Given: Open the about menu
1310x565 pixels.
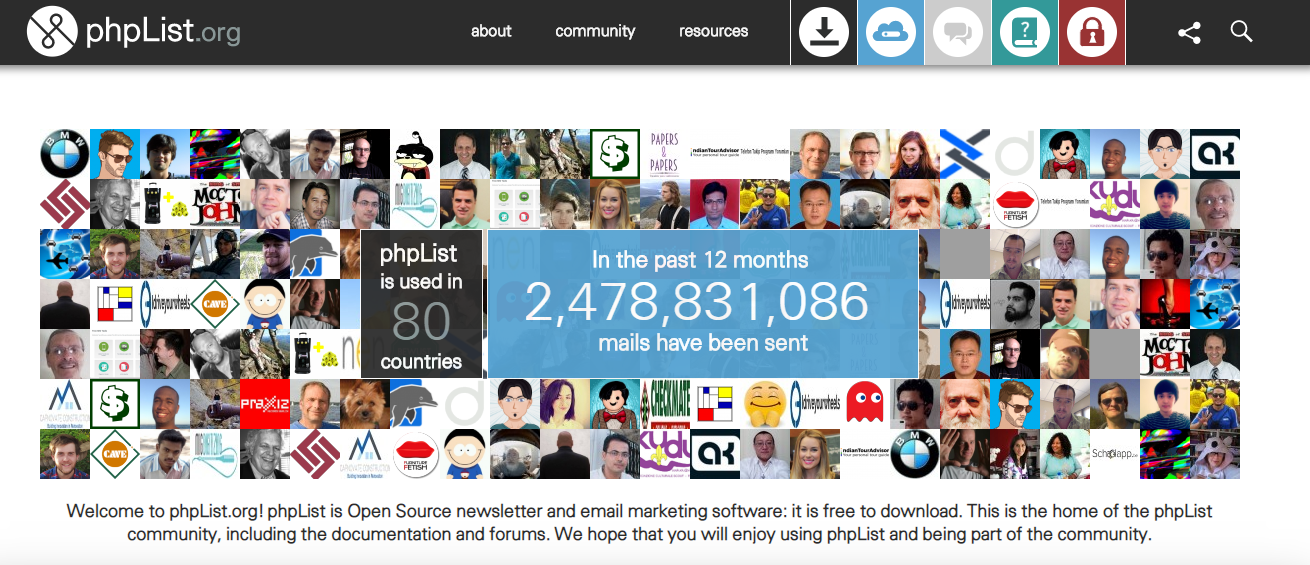Looking at the screenshot, I should tap(491, 31).
